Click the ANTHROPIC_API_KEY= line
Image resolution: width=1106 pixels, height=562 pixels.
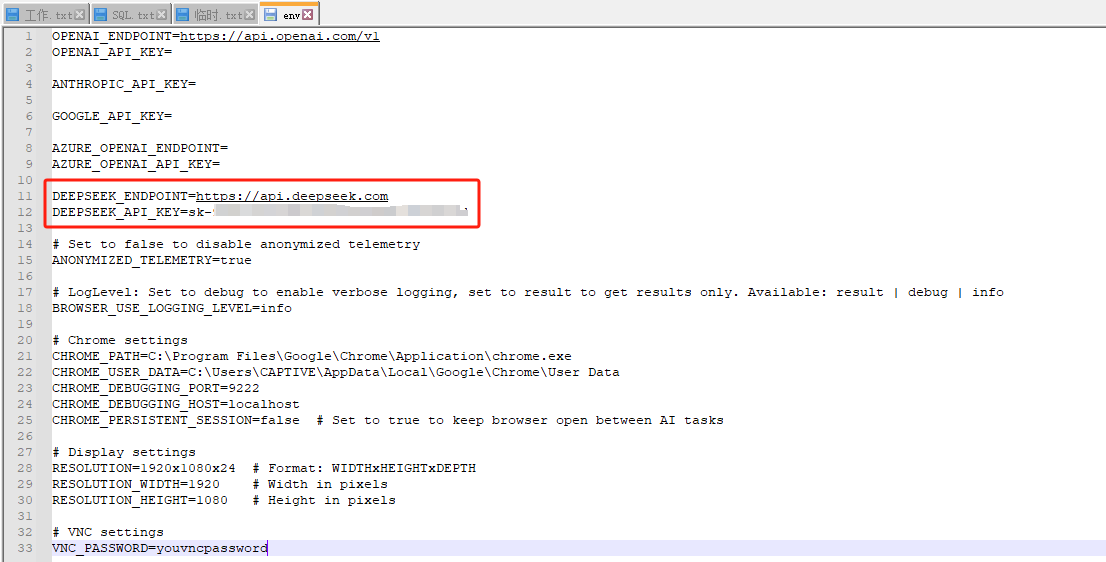(124, 84)
